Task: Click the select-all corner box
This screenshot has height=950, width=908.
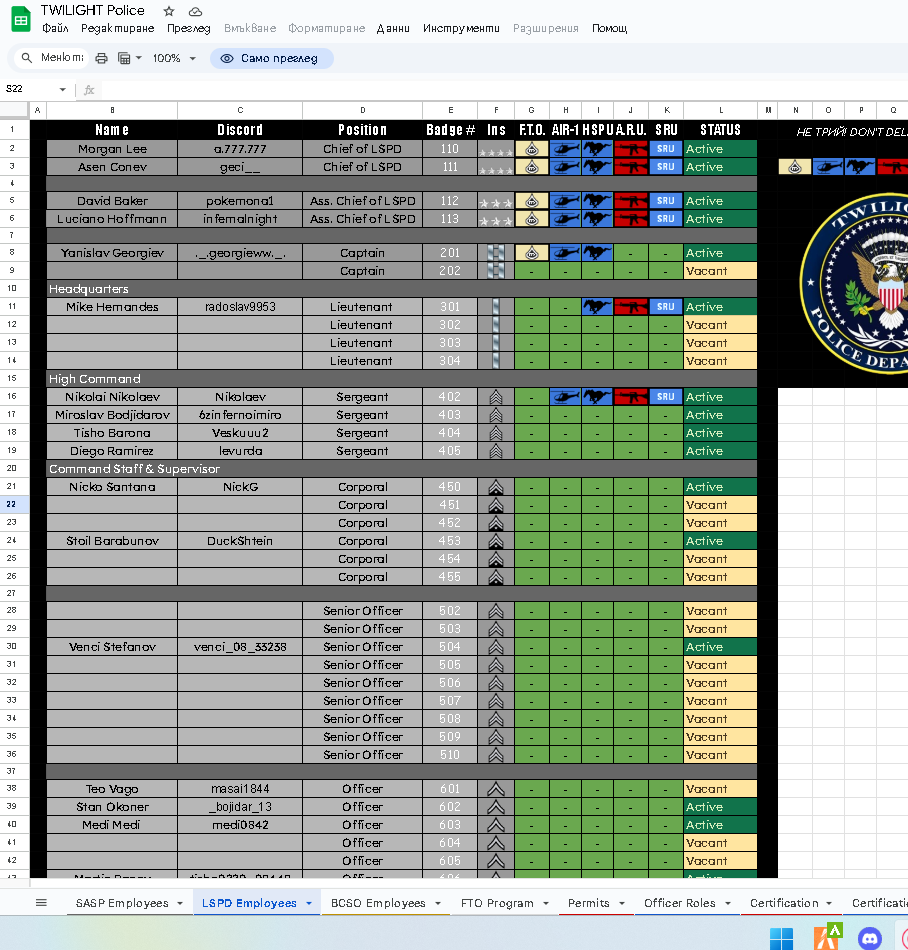Action: point(14,110)
